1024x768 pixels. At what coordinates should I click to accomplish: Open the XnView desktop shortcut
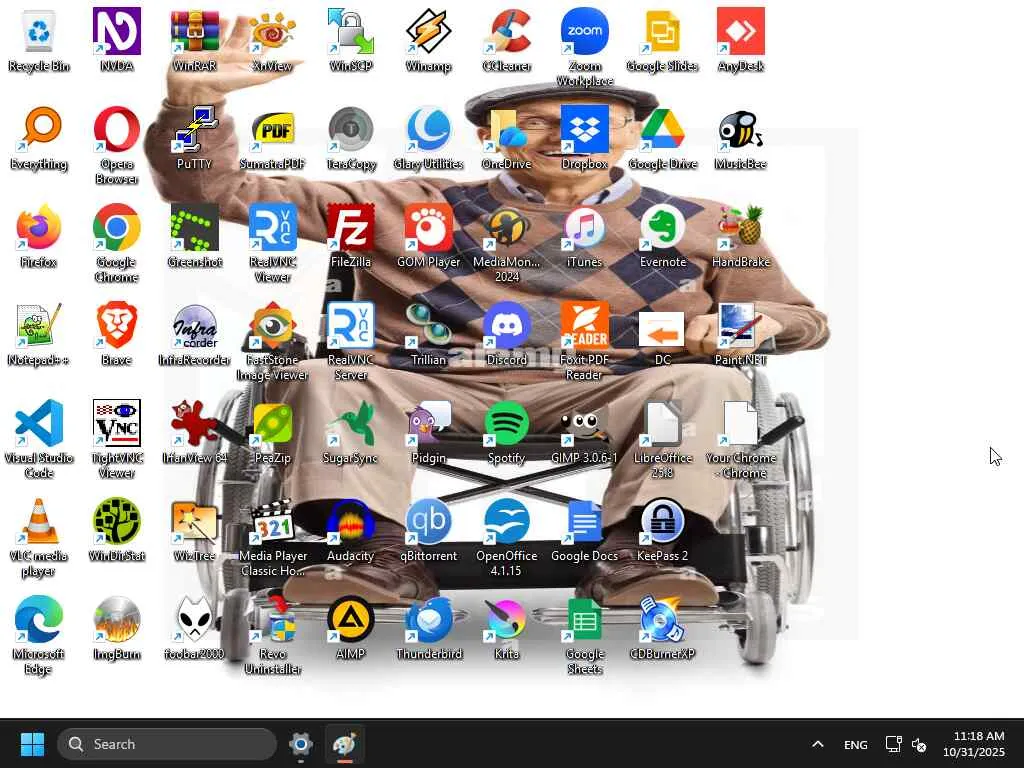(272, 40)
